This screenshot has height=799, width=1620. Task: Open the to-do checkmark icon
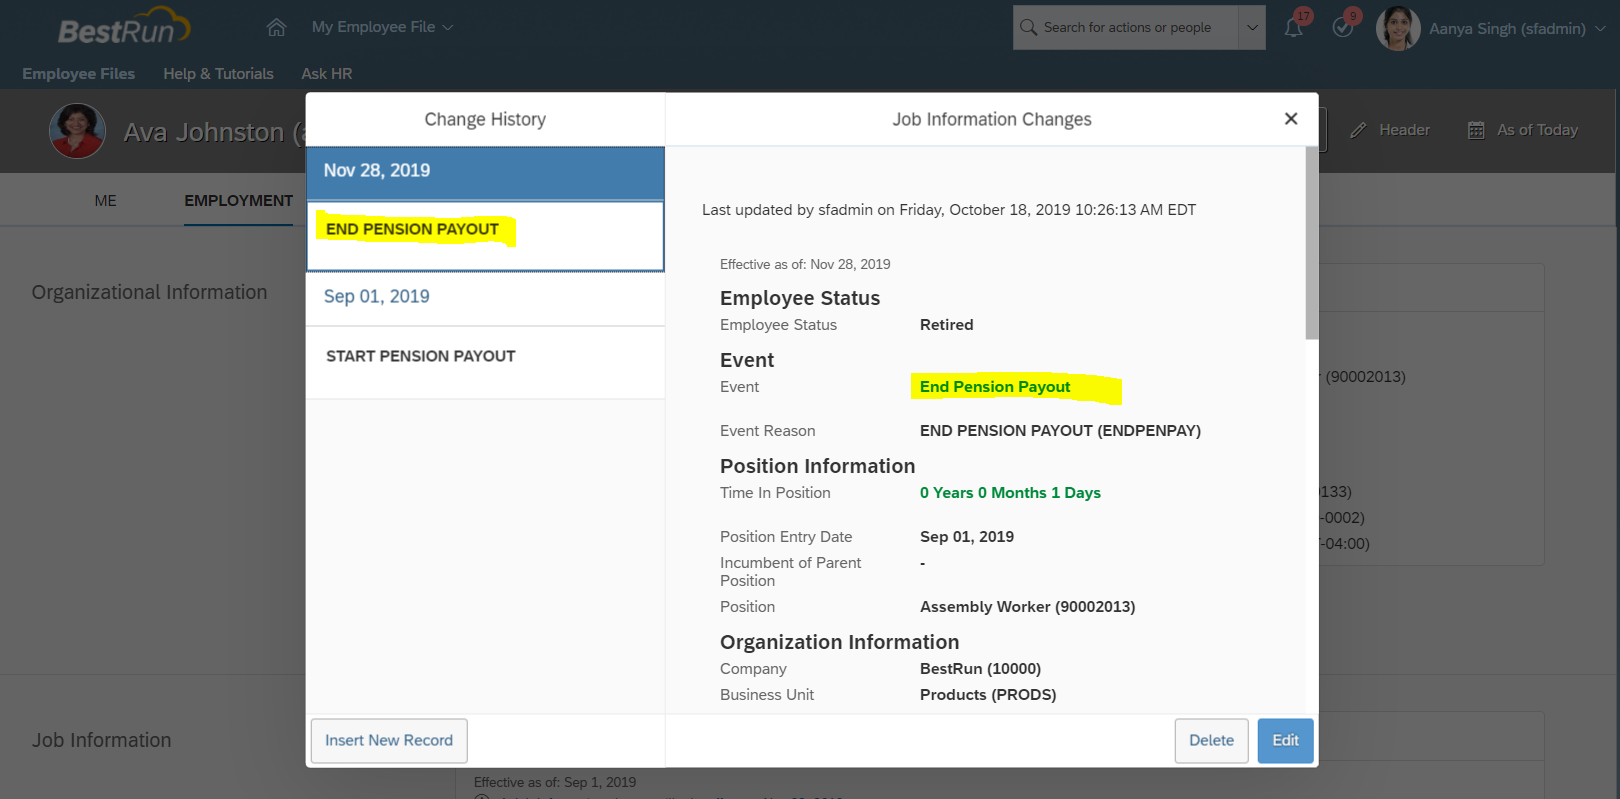[1343, 28]
